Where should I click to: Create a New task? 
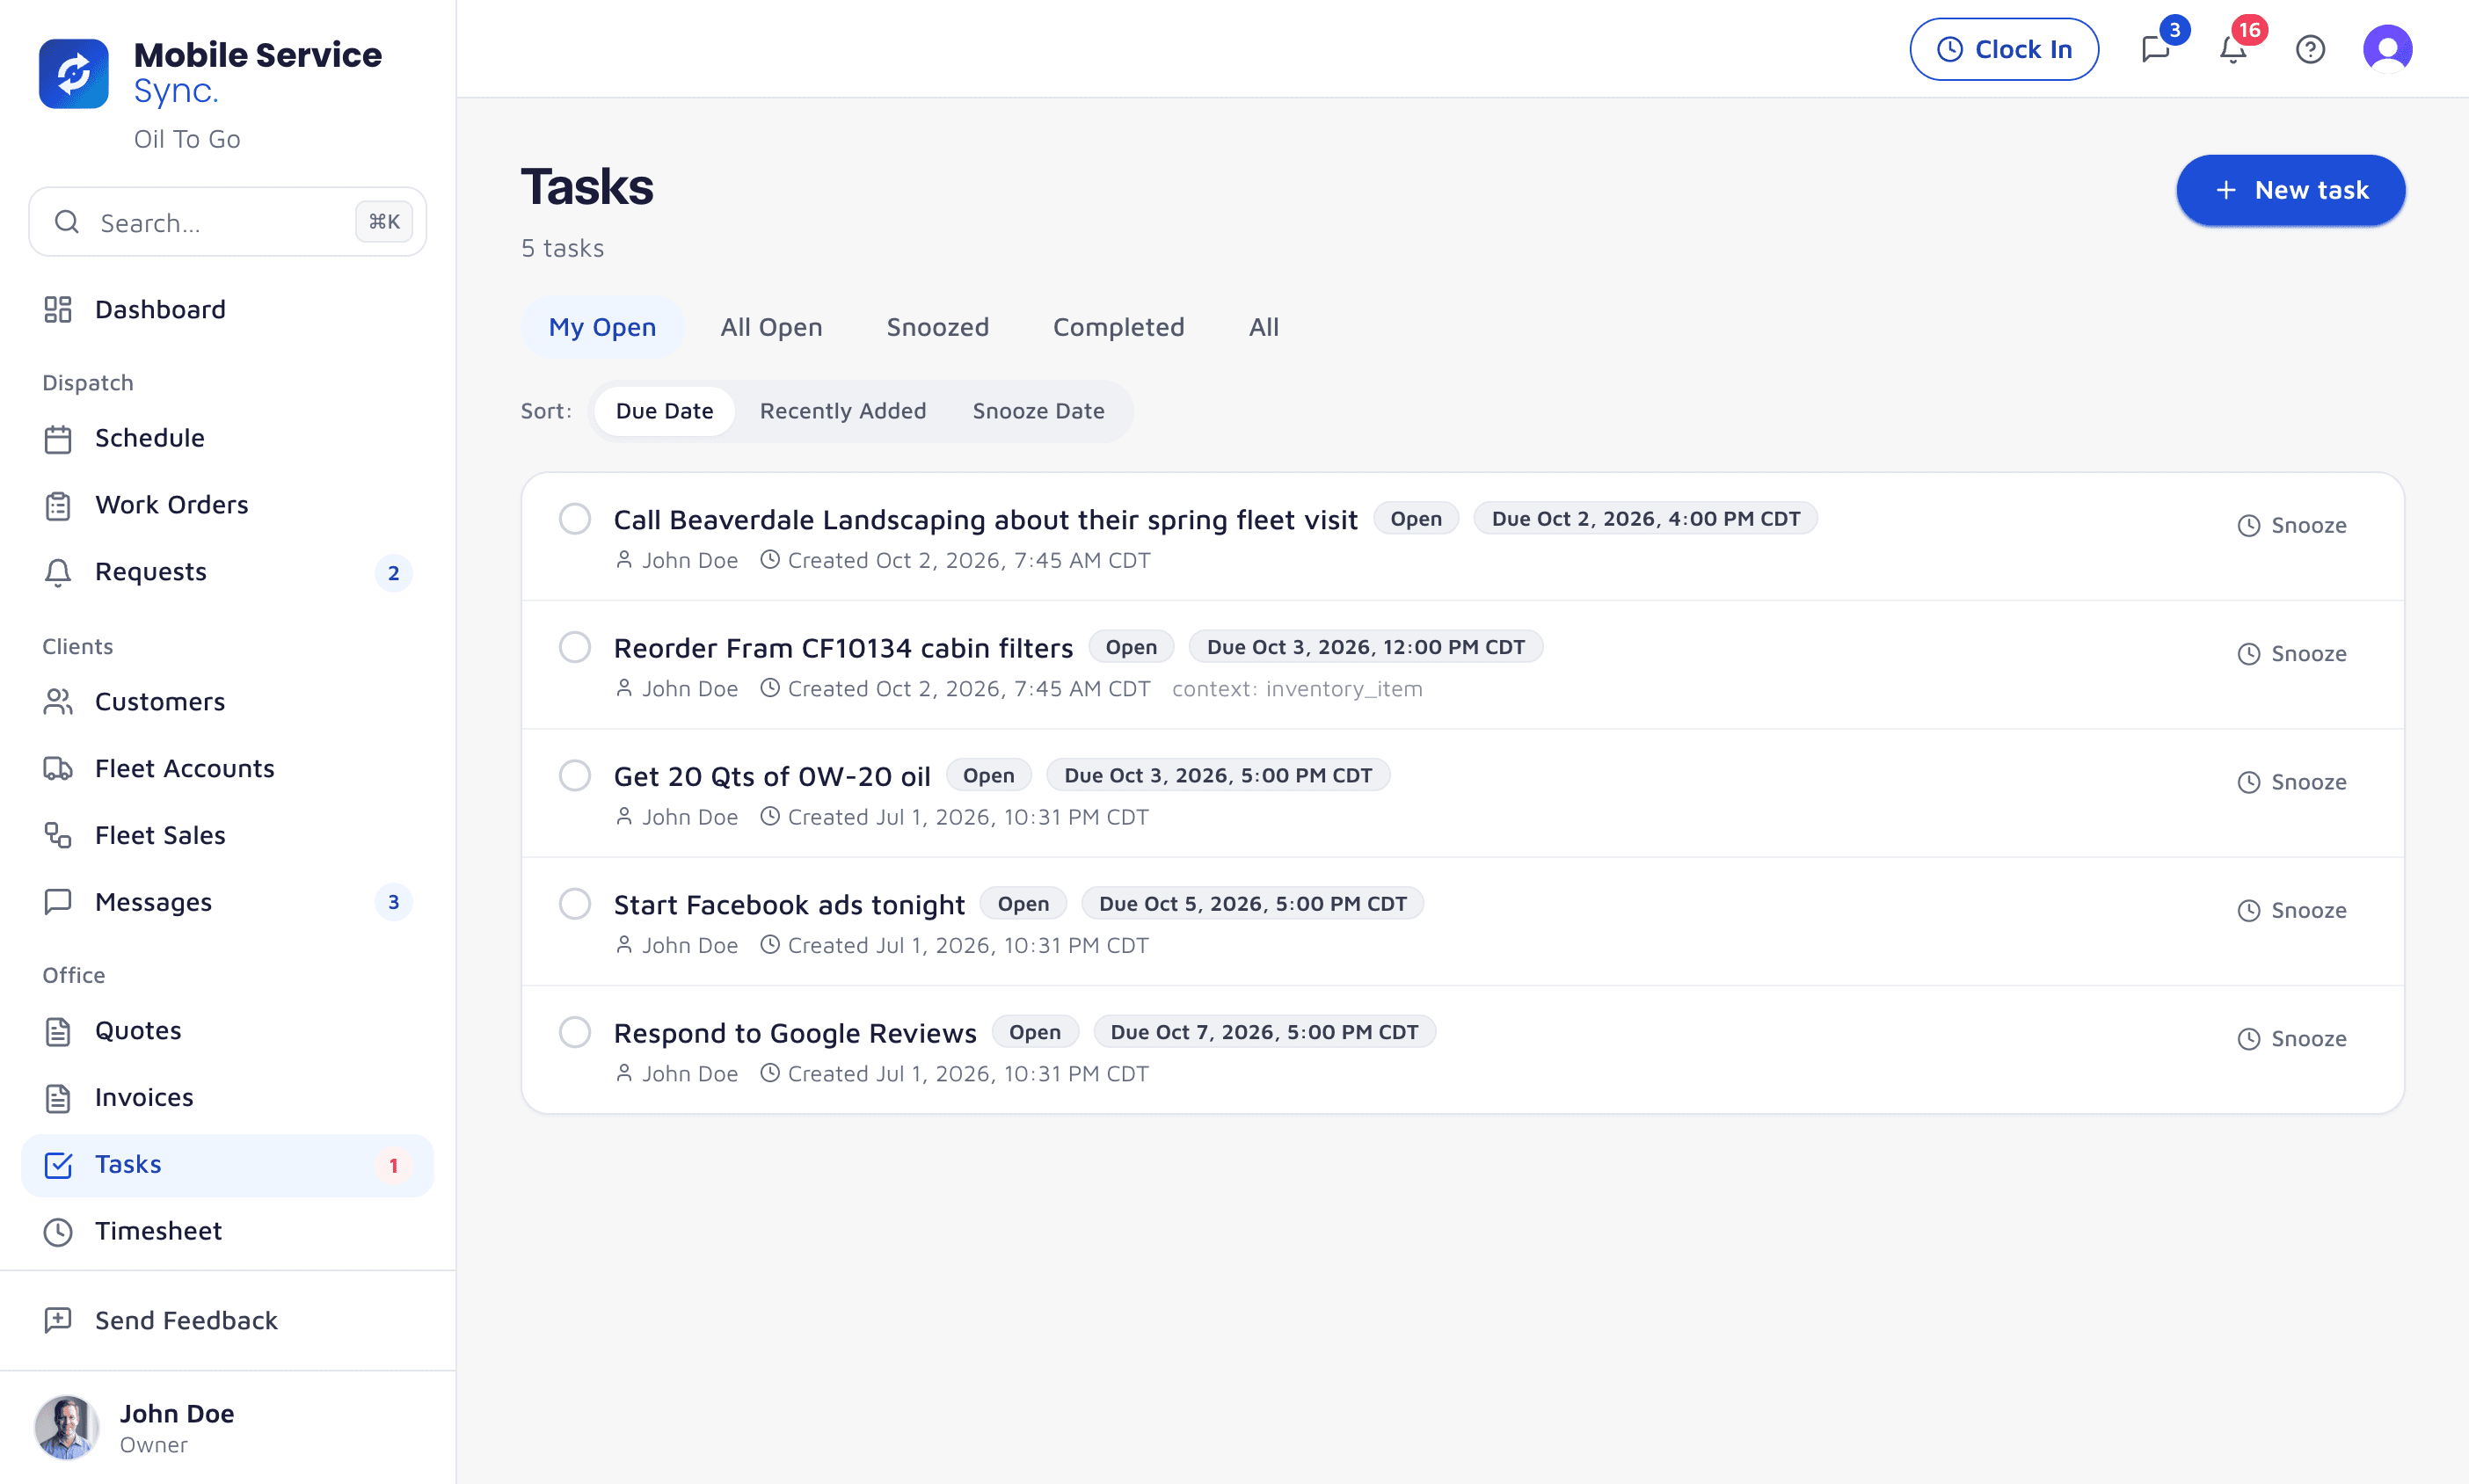coord(2290,190)
